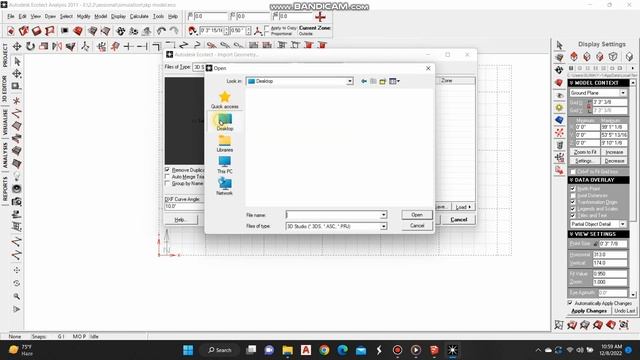Go back to last folder visited
The image size is (640, 360).
(364, 81)
